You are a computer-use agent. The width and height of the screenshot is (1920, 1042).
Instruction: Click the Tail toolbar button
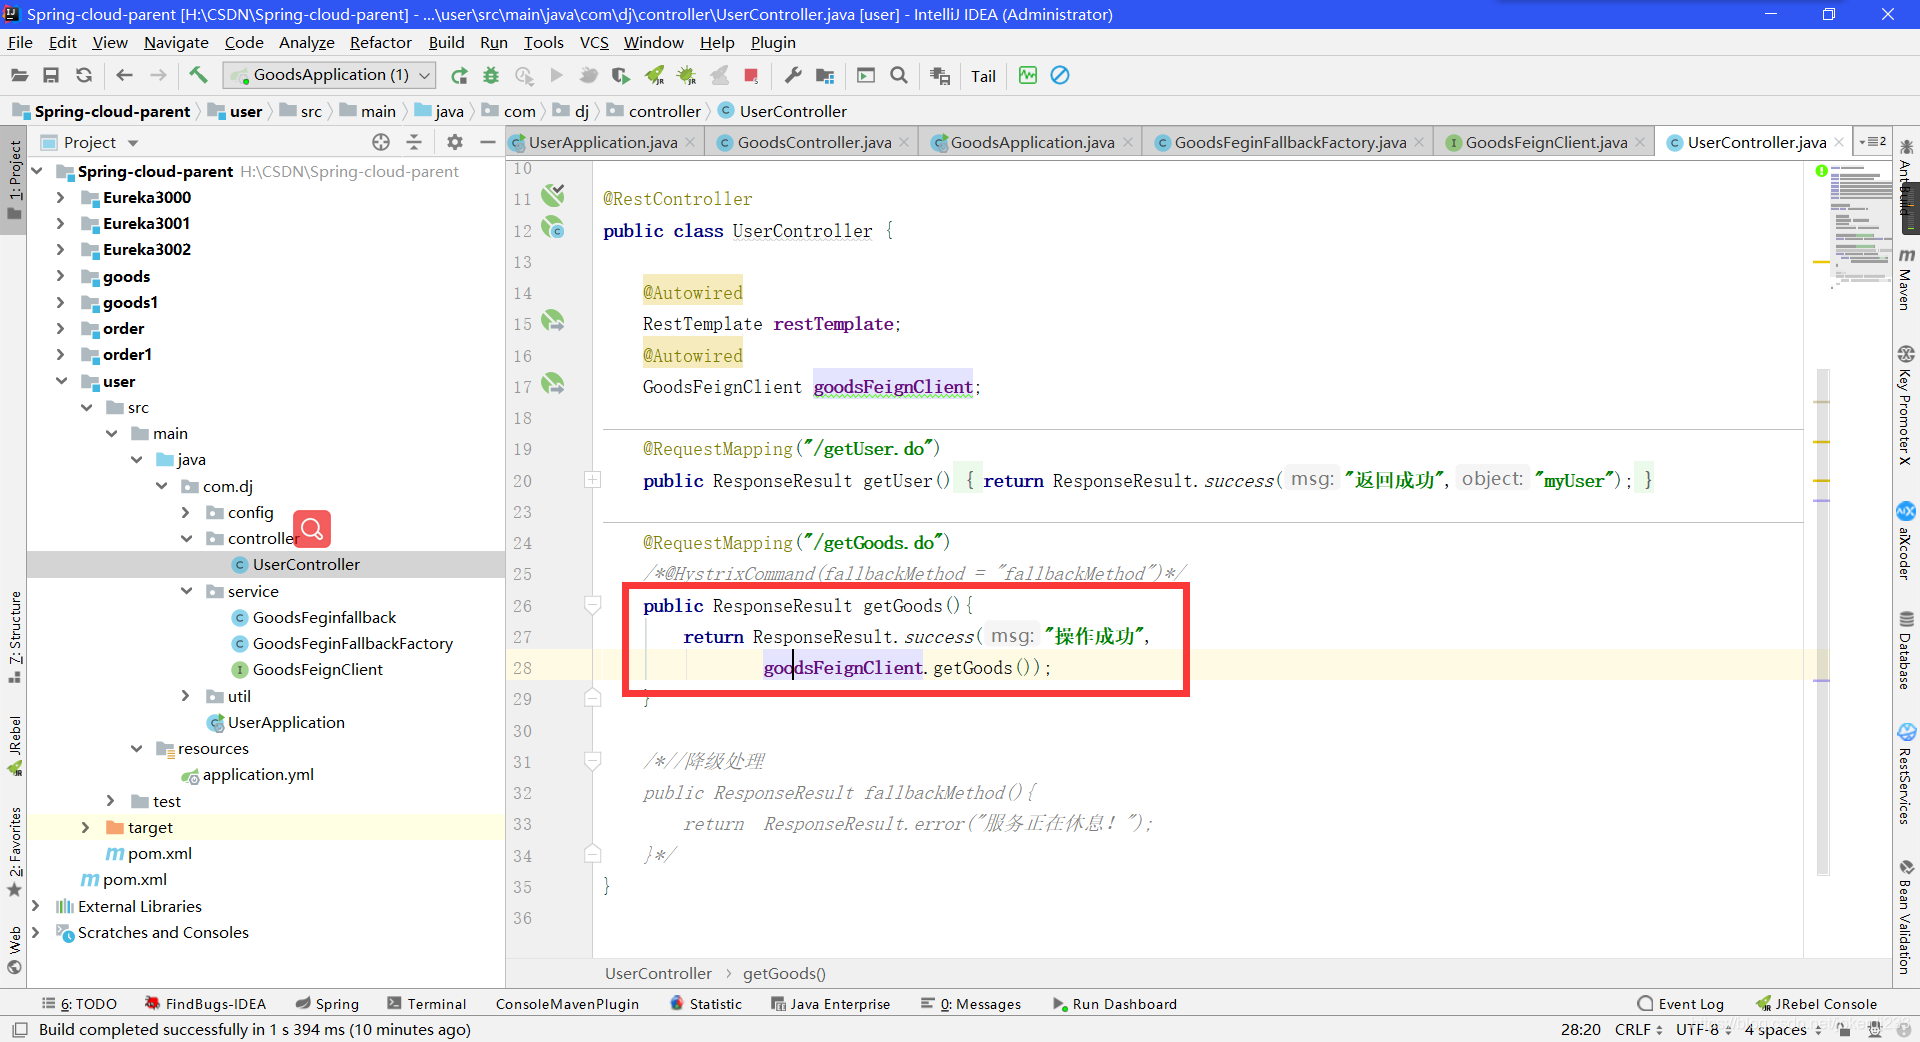(x=983, y=76)
